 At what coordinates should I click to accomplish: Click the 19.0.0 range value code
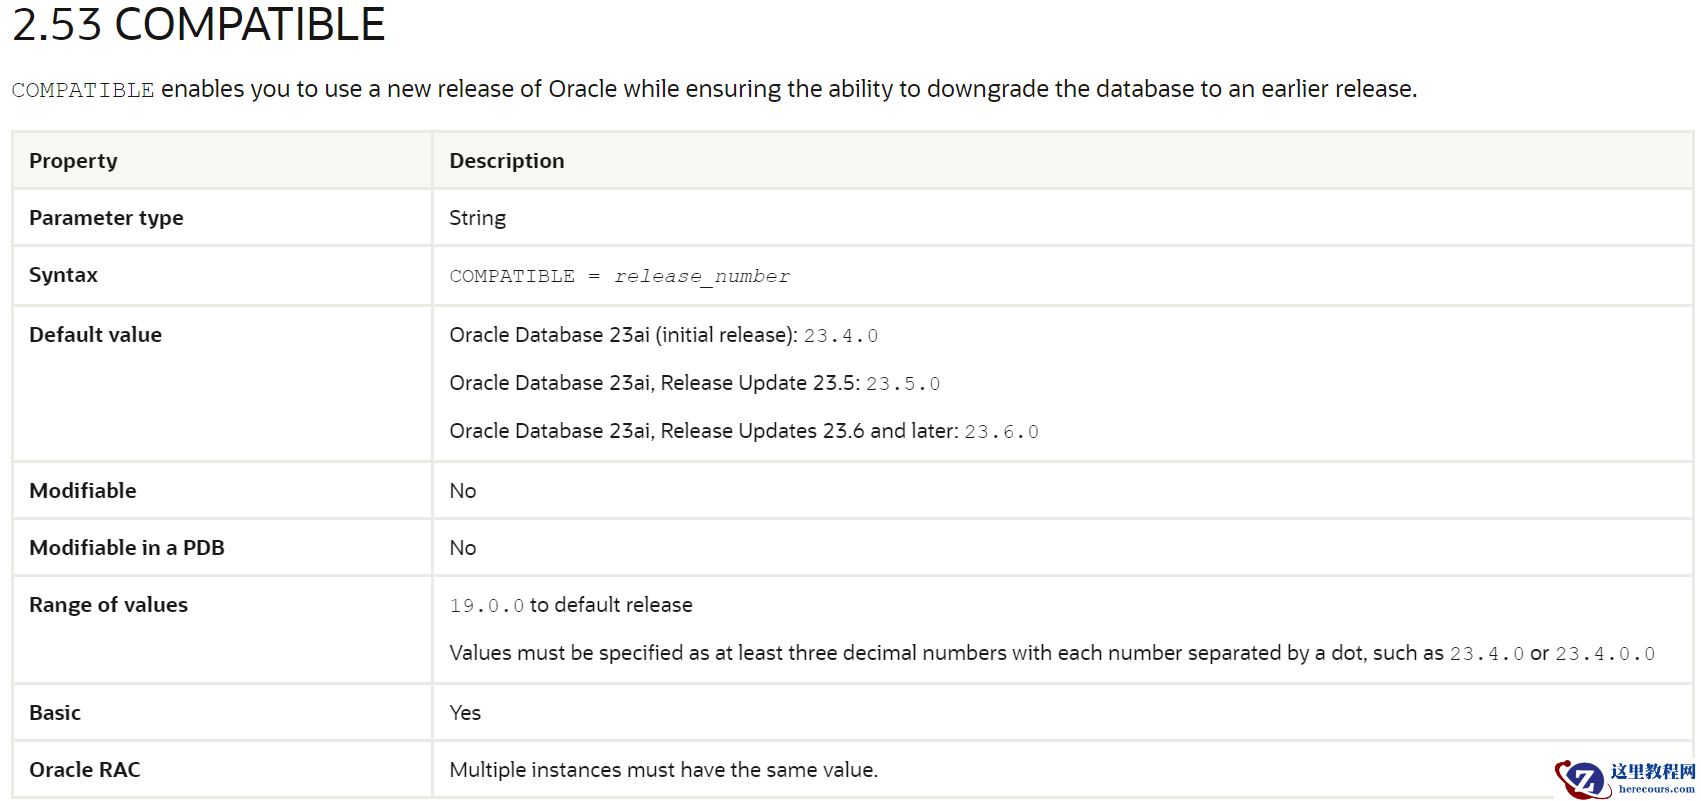coord(486,606)
